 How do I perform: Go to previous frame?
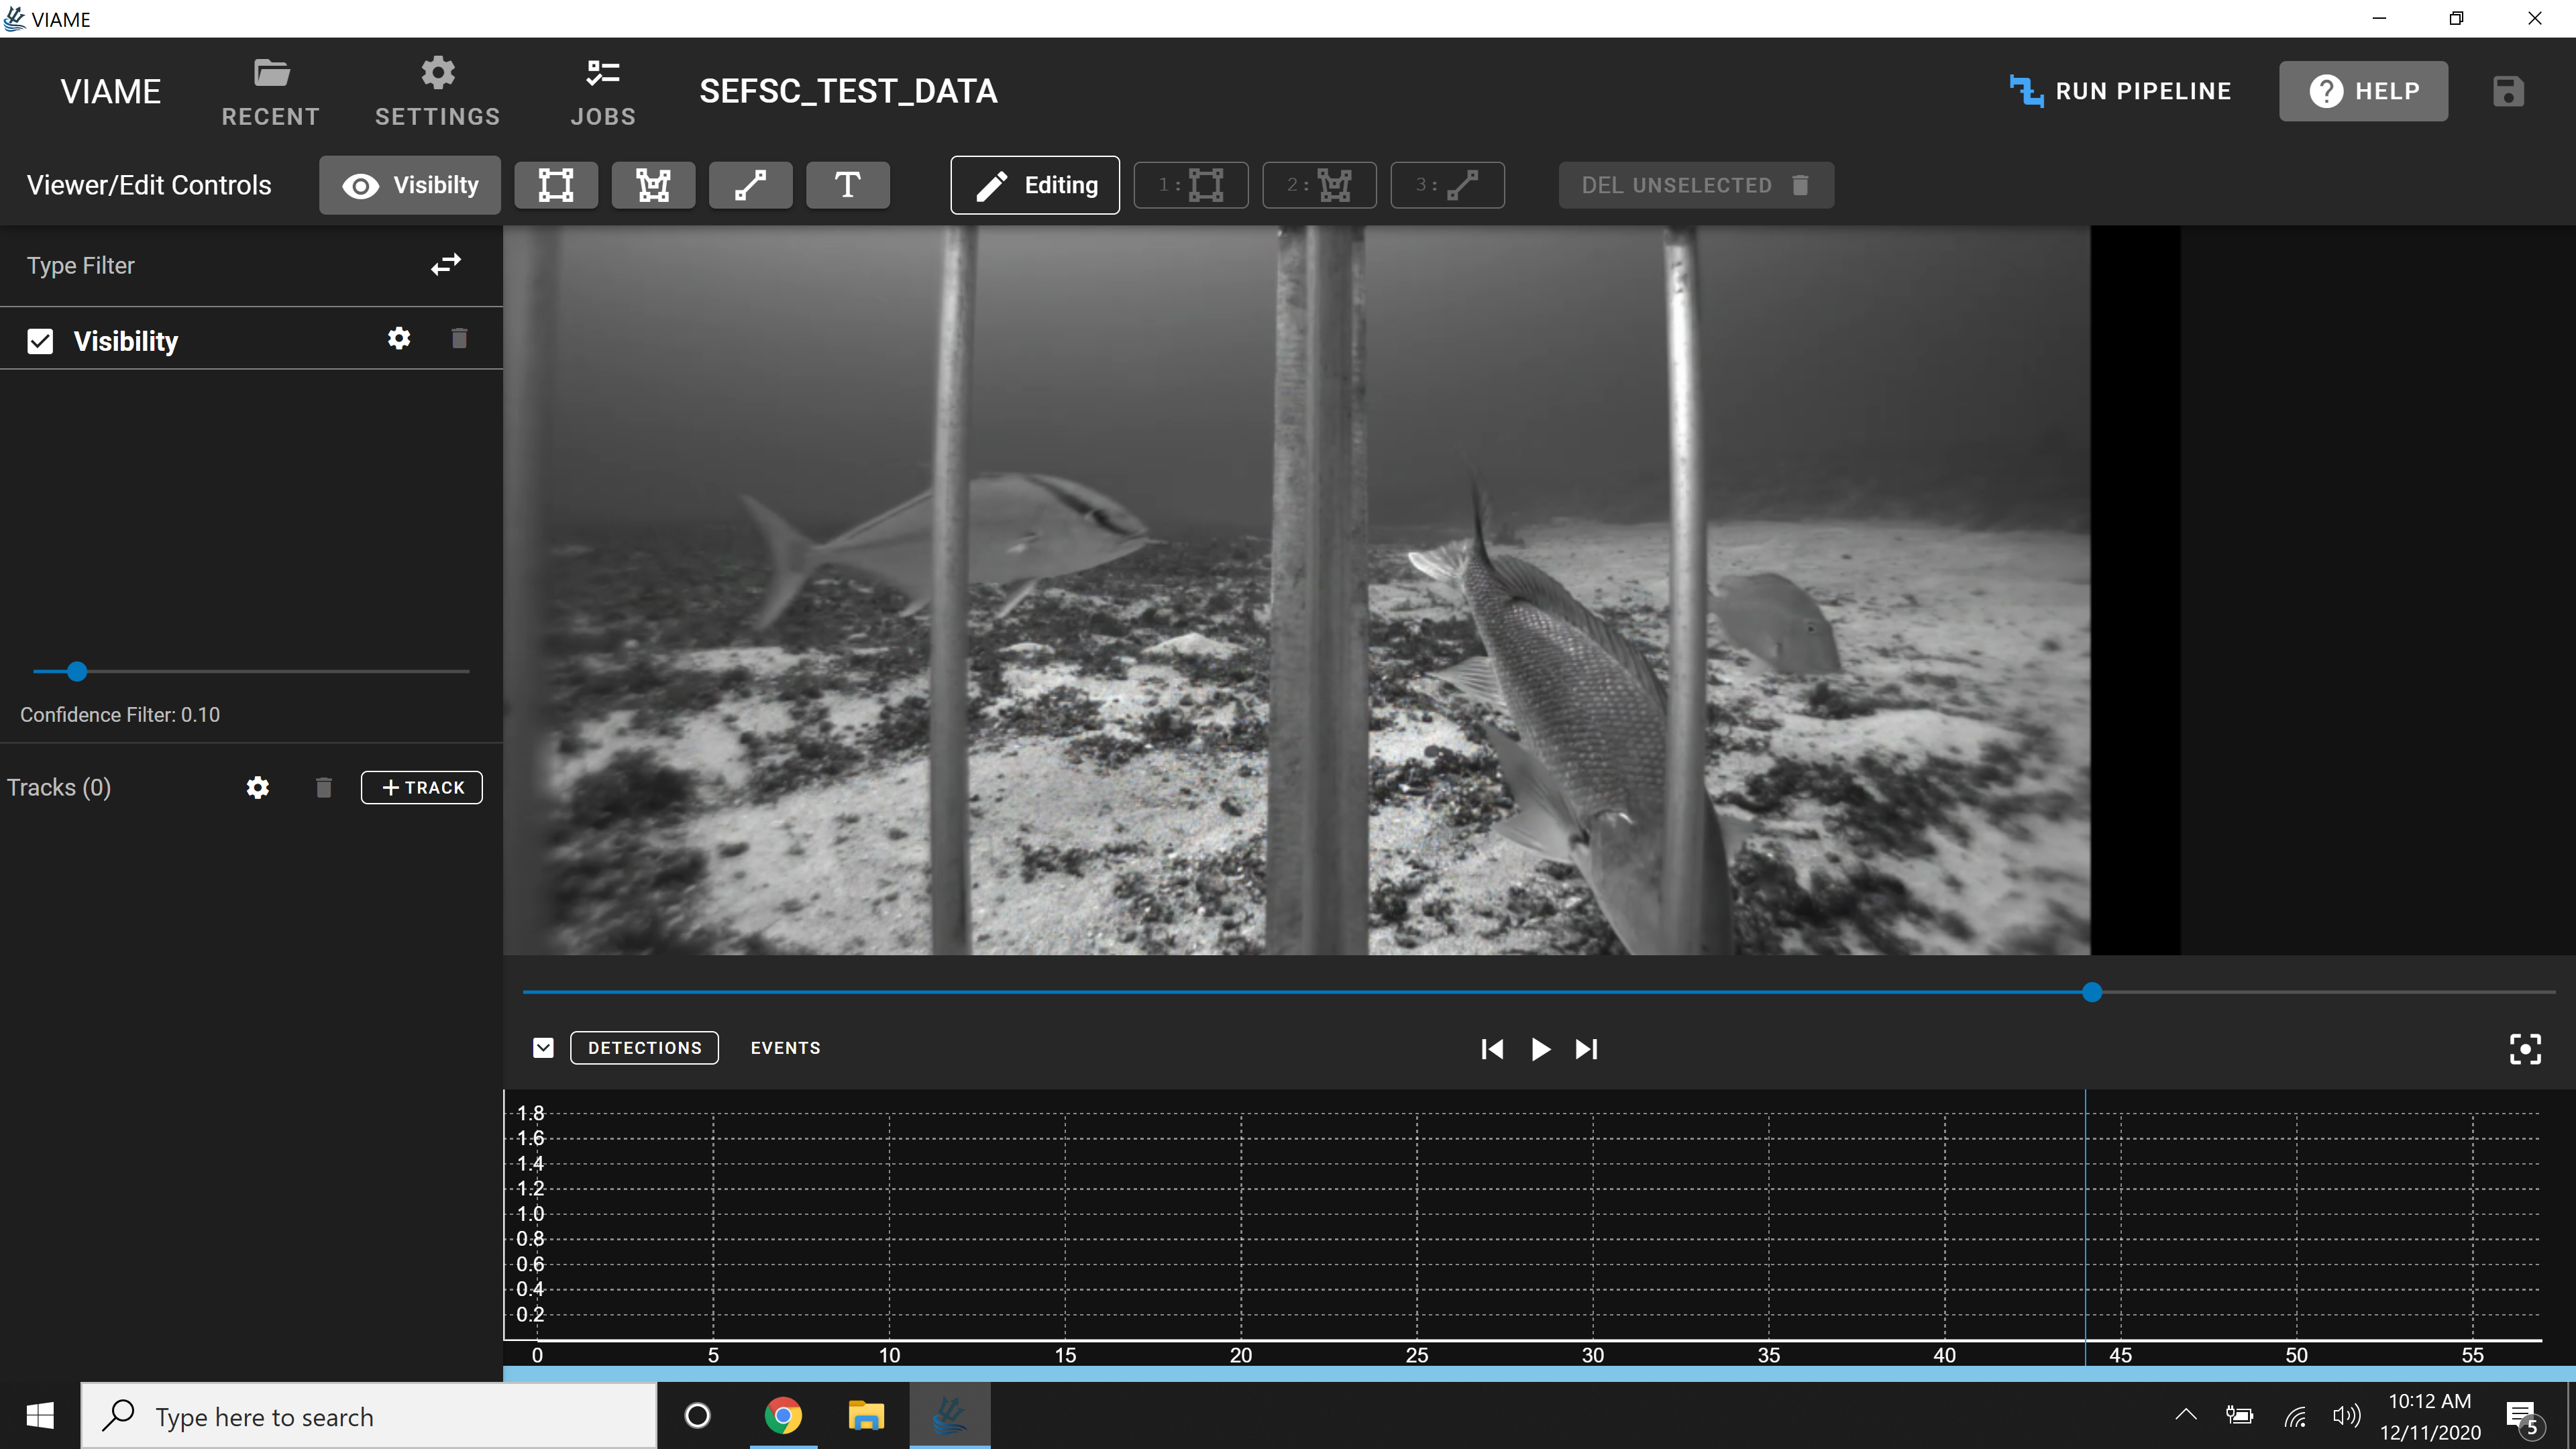(x=1492, y=1049)
